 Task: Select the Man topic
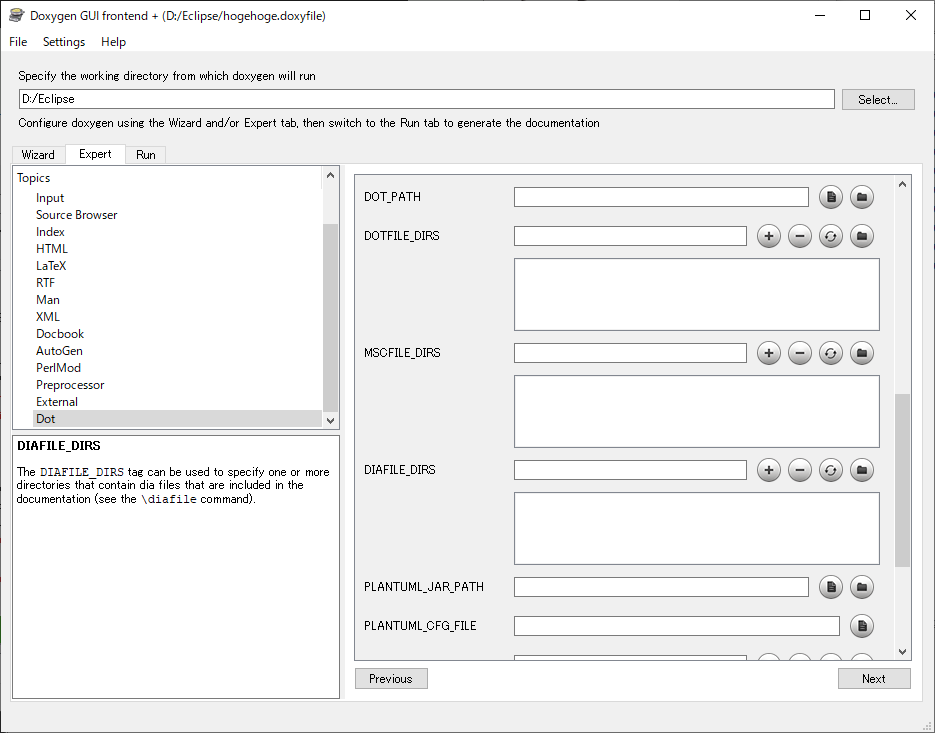(48, 300)
